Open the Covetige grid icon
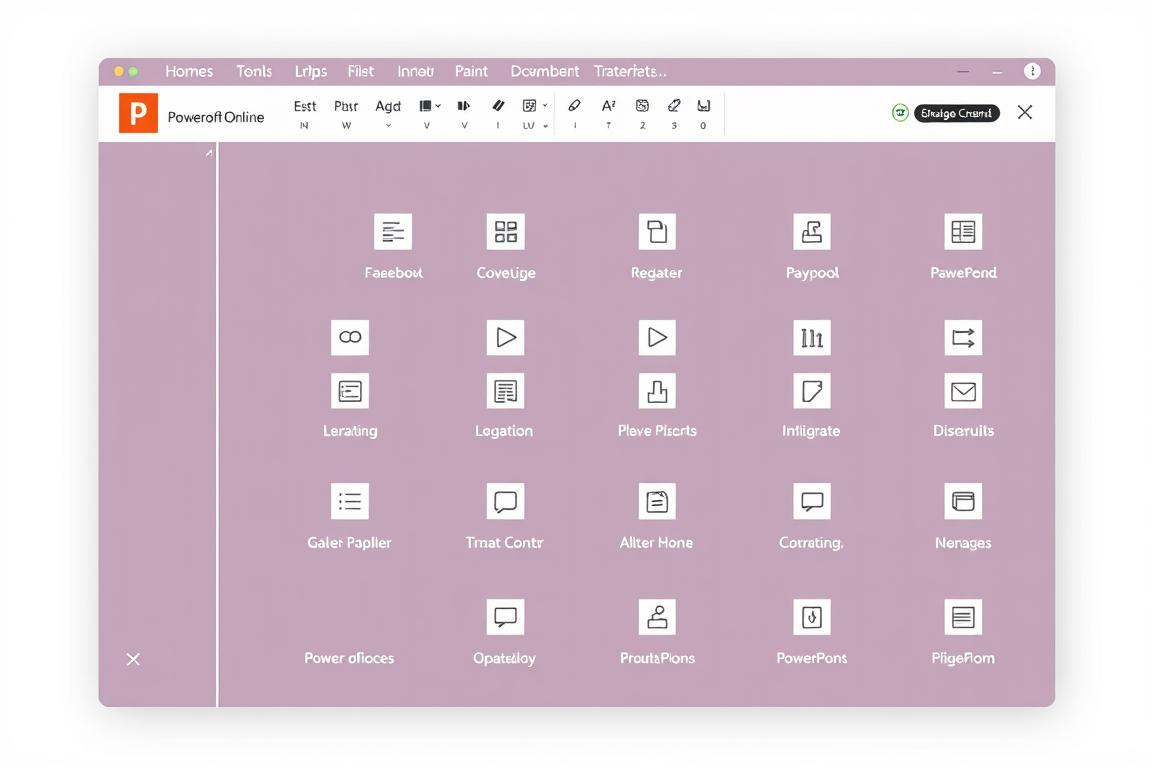The width and height of the screenshot is (1152, 768). pos(505,232)
